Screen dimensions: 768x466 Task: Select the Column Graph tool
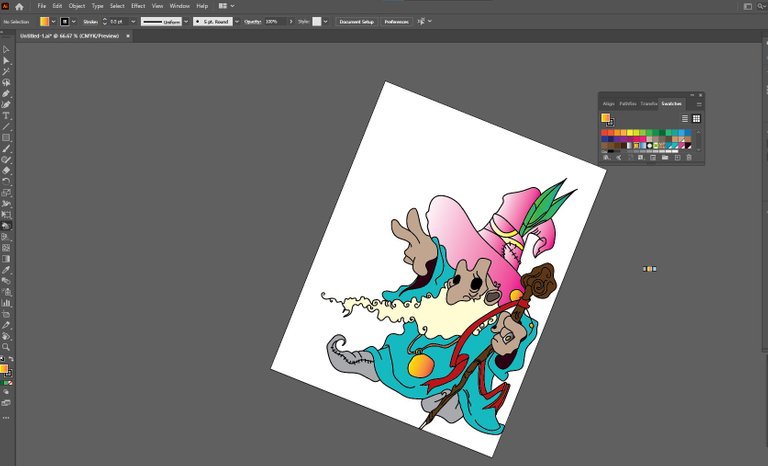tap(6, 303)
